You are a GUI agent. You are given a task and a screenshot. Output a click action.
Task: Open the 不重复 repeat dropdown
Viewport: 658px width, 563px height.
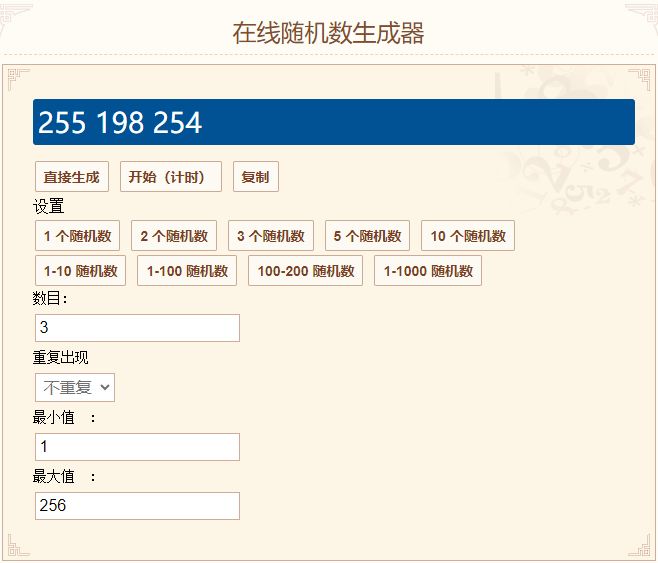tap(75, 387)
